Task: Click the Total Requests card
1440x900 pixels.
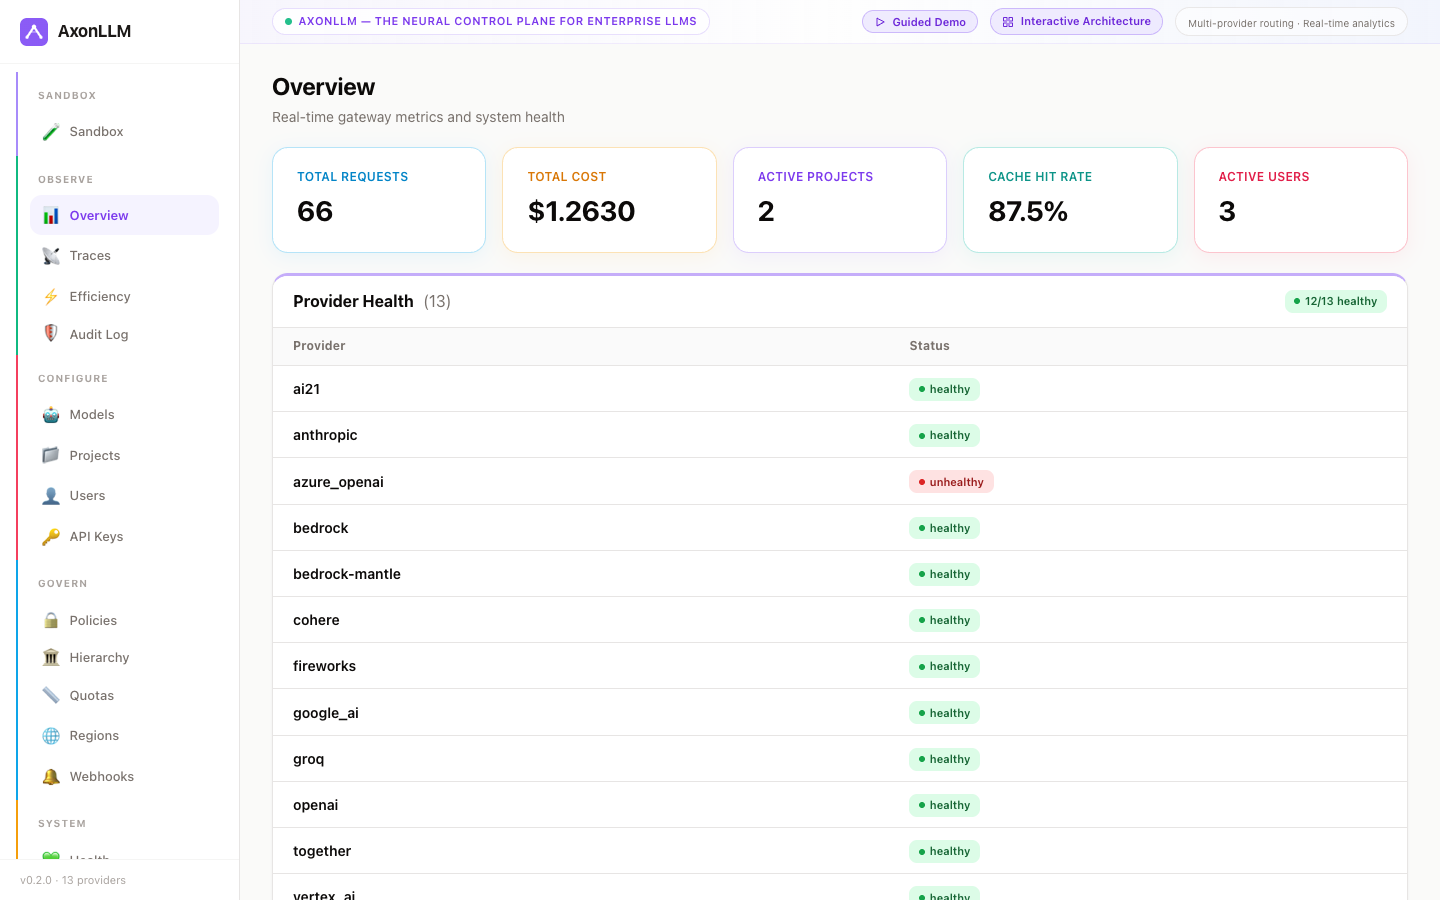Action: tap(379, 200)
